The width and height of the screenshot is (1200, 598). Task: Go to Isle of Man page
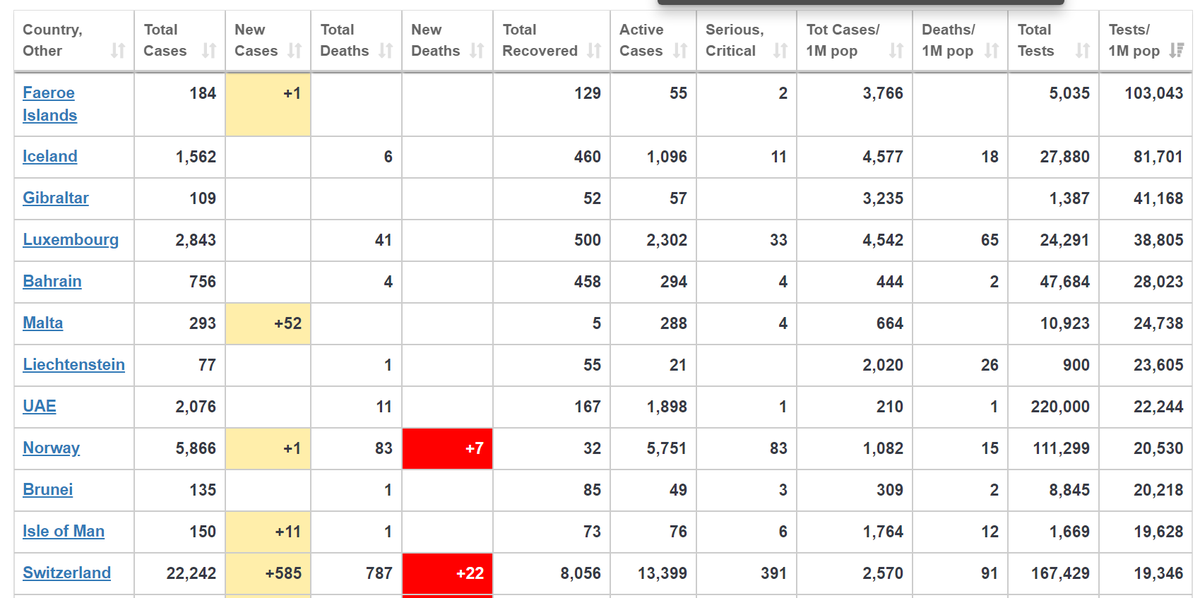pos(64,532)
